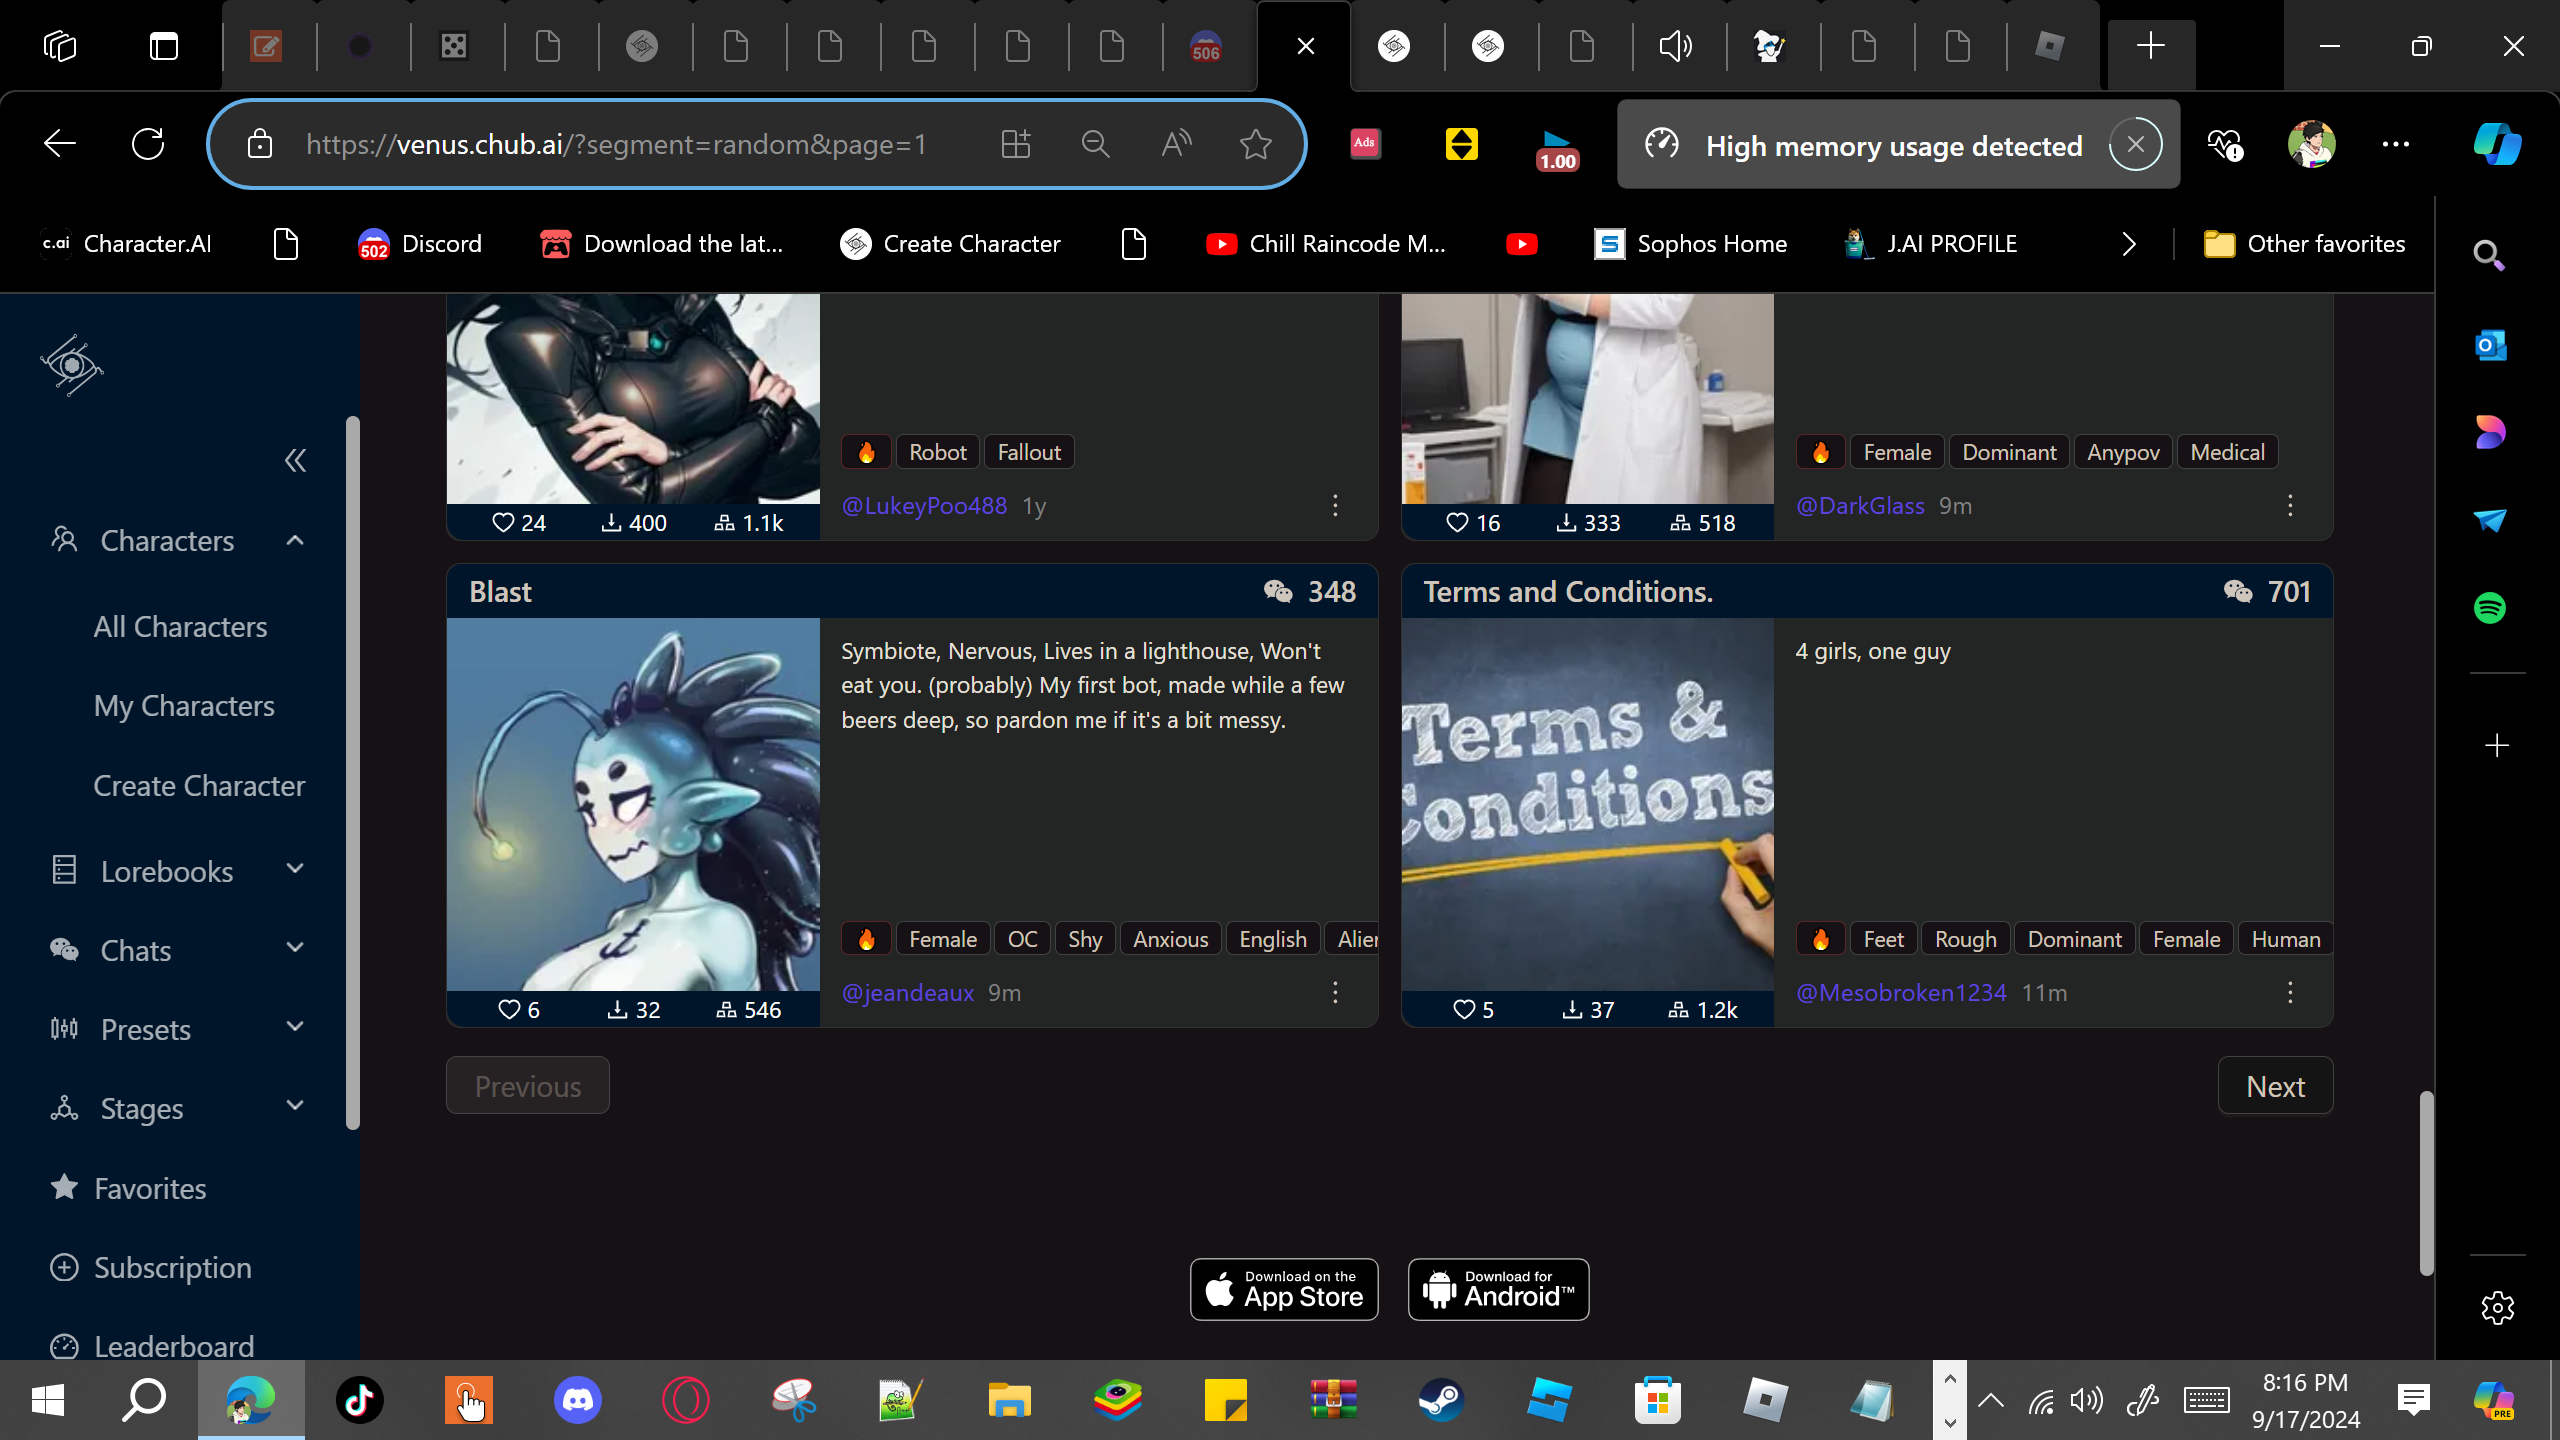Open the My Characters menu item
Image resolution: width=2560 pixels, height=1440 pixels.
pyautogui.click(x=184, y=706)
